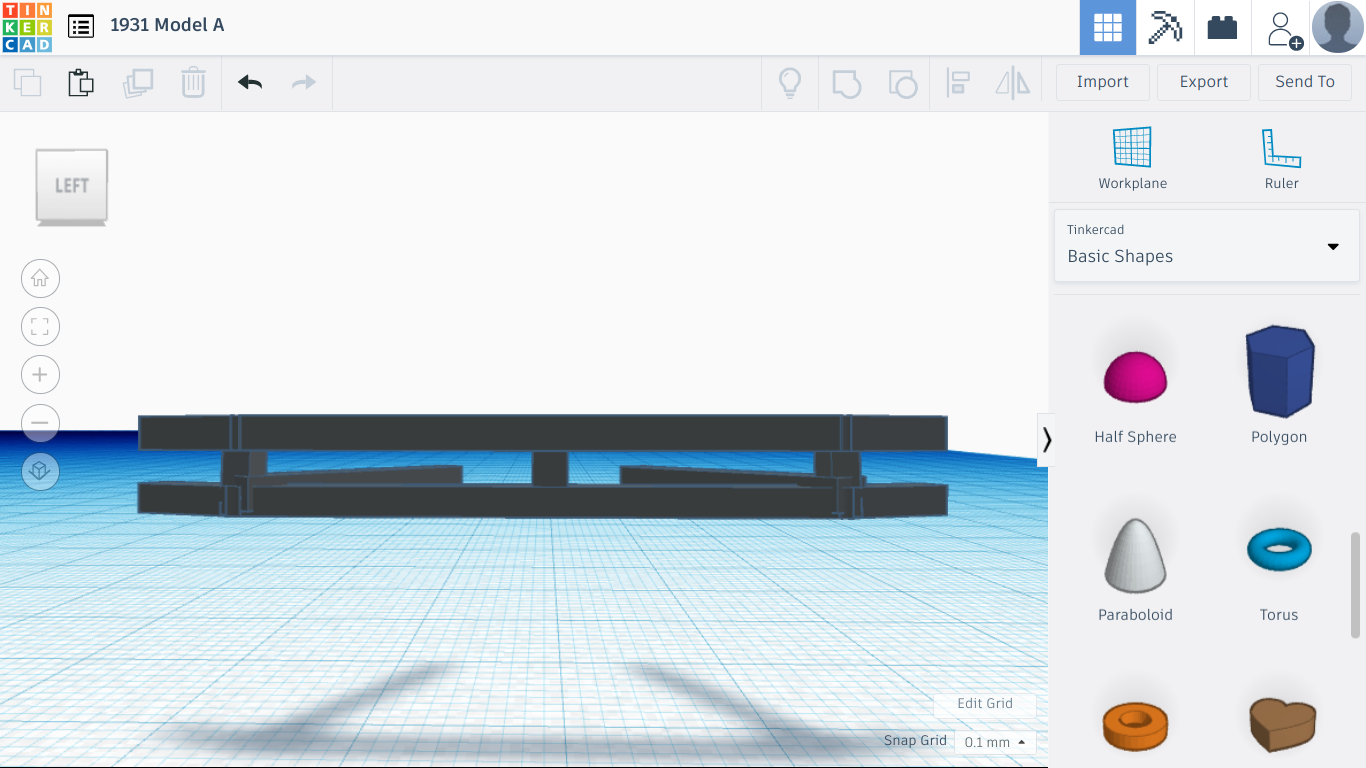Open the Tinkercad designs menu
This screenshot has width=1366, height=768.
[x=80, y=25]
